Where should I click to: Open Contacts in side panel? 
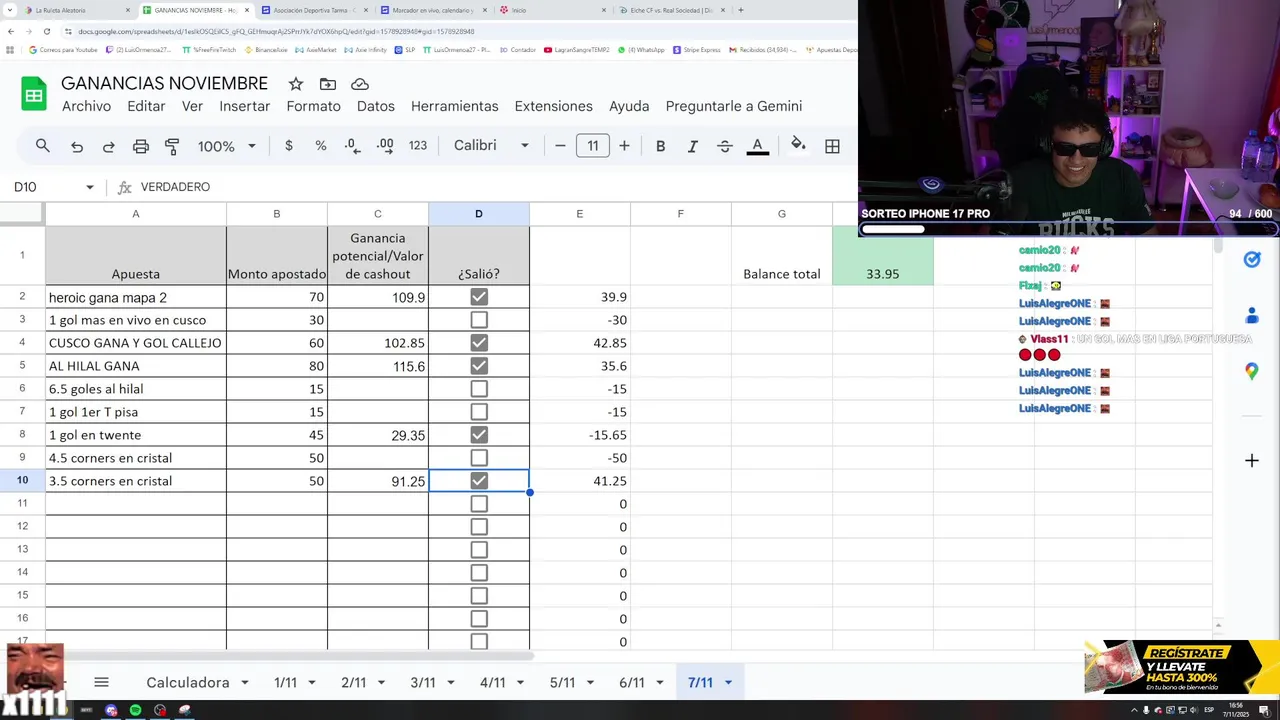point(1251,316)
